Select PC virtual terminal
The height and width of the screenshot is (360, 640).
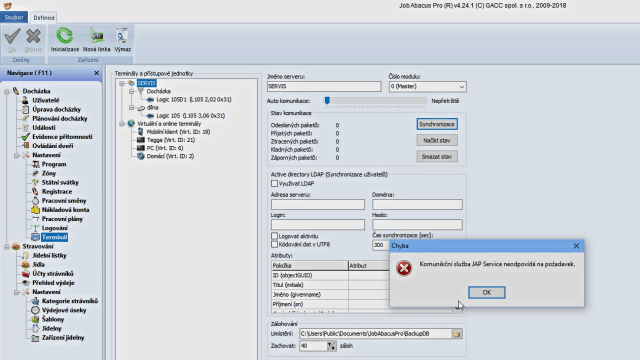tap(164, 148)
